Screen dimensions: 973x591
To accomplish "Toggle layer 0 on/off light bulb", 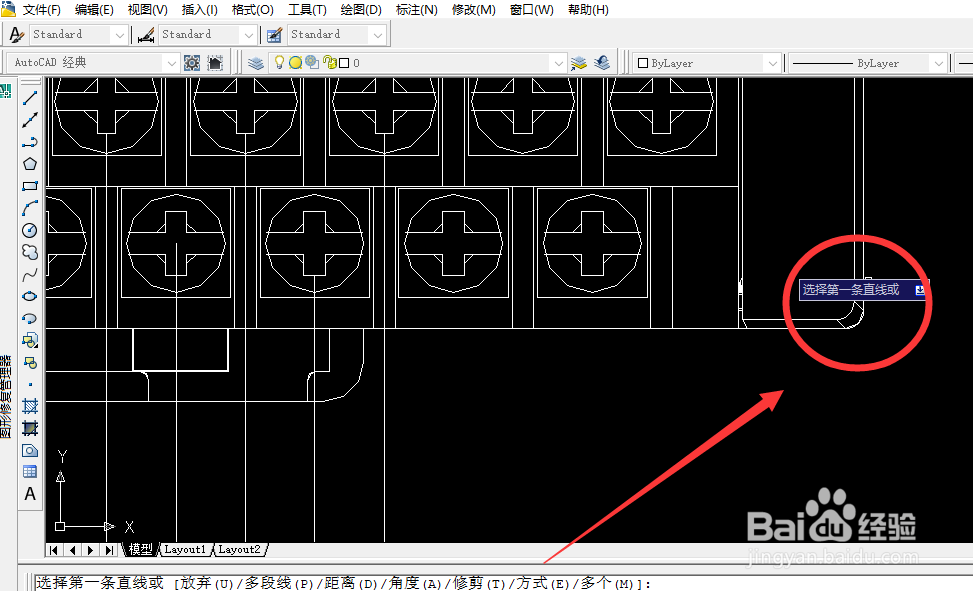I will [279, 62].
